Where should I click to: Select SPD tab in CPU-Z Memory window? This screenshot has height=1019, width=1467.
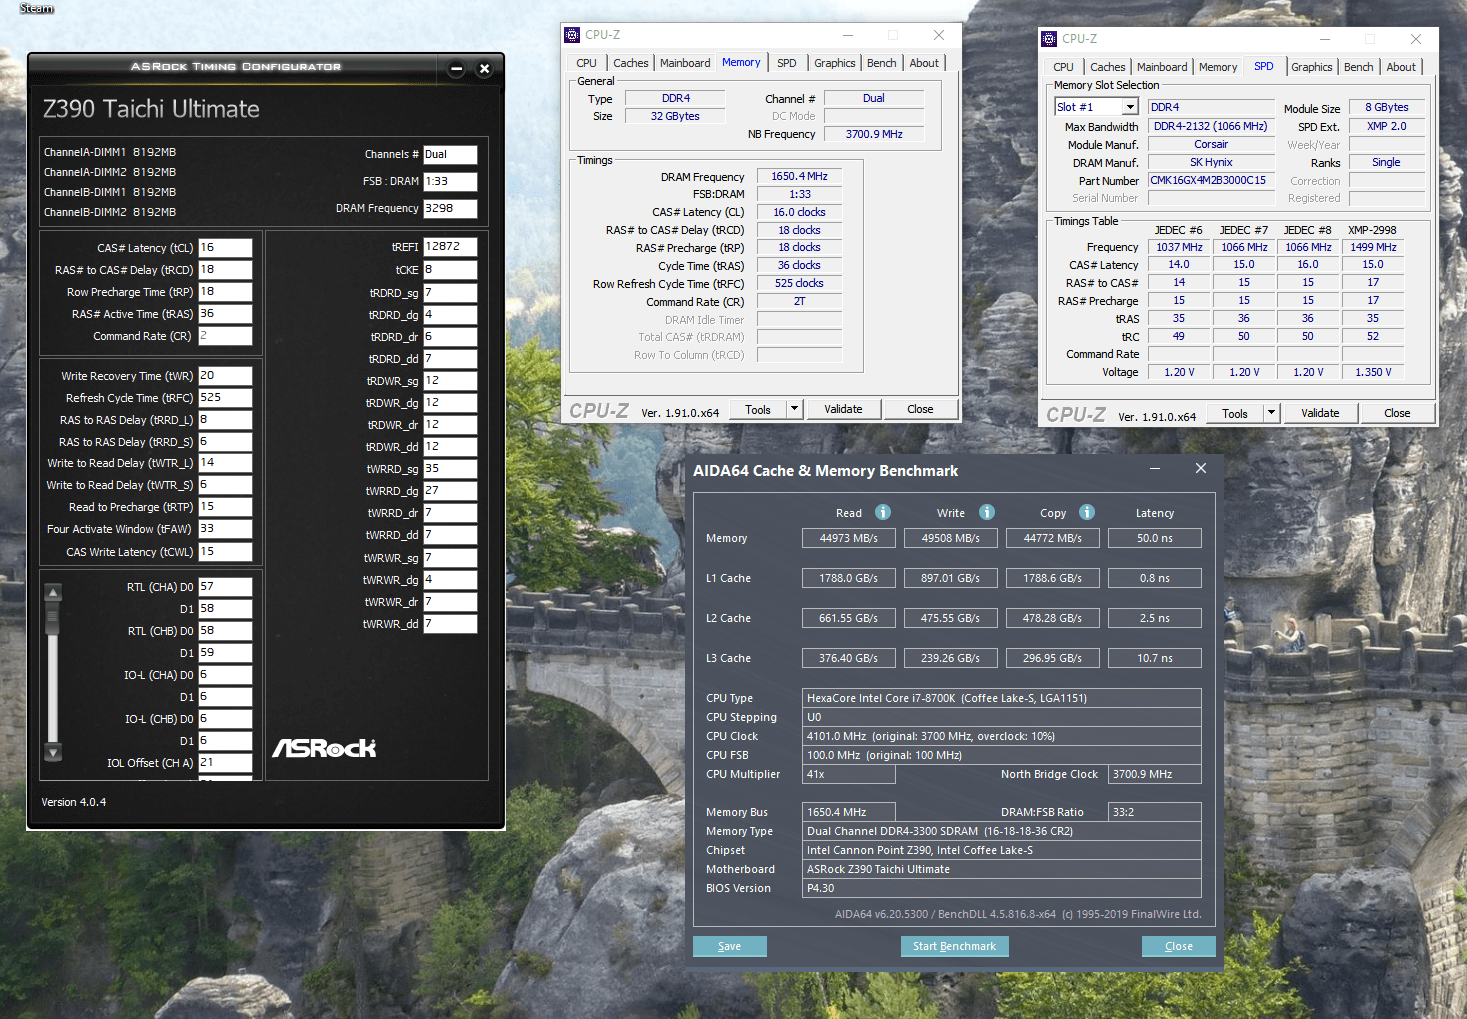click(787, 63)
